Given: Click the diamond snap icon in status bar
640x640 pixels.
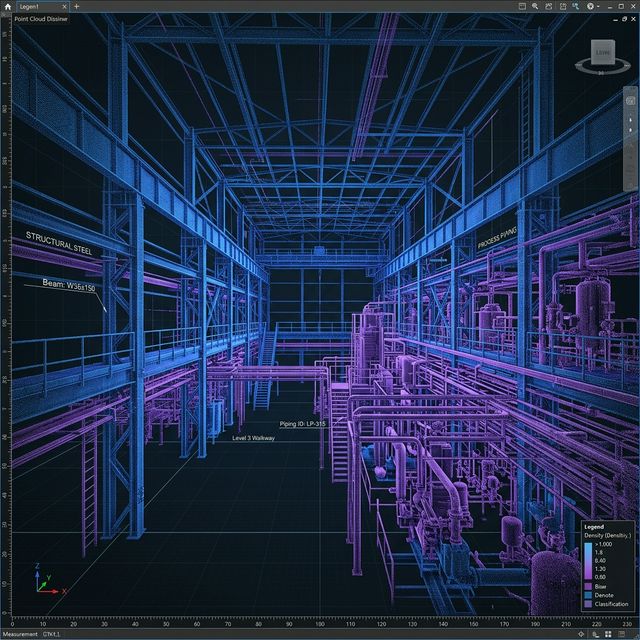Looking at the screenshot, I should pos(581,634).
